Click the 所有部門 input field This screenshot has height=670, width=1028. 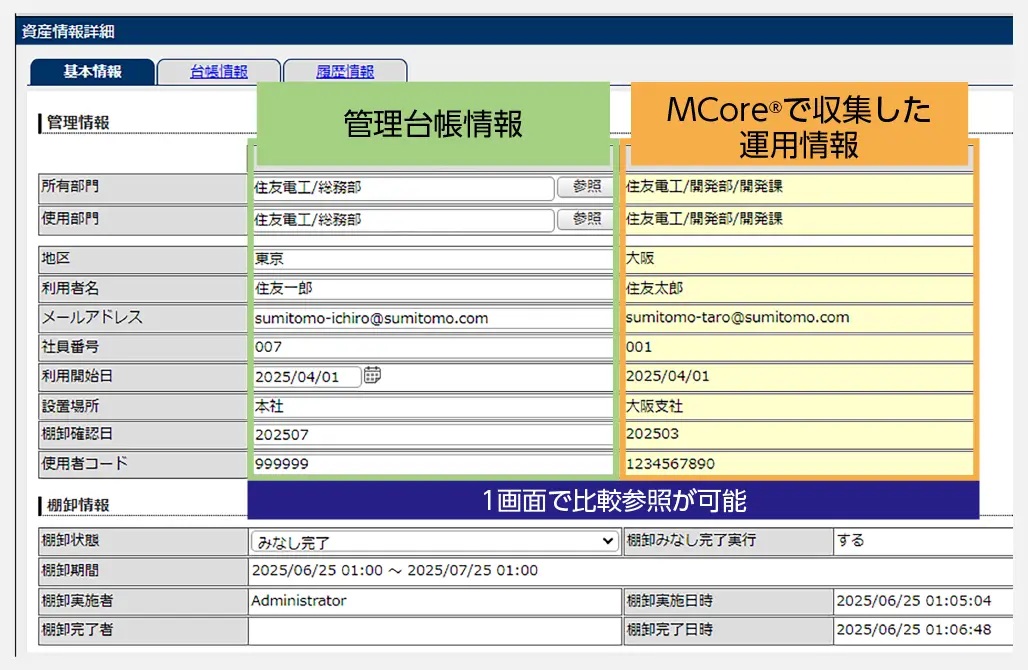[x=403, y=187]
